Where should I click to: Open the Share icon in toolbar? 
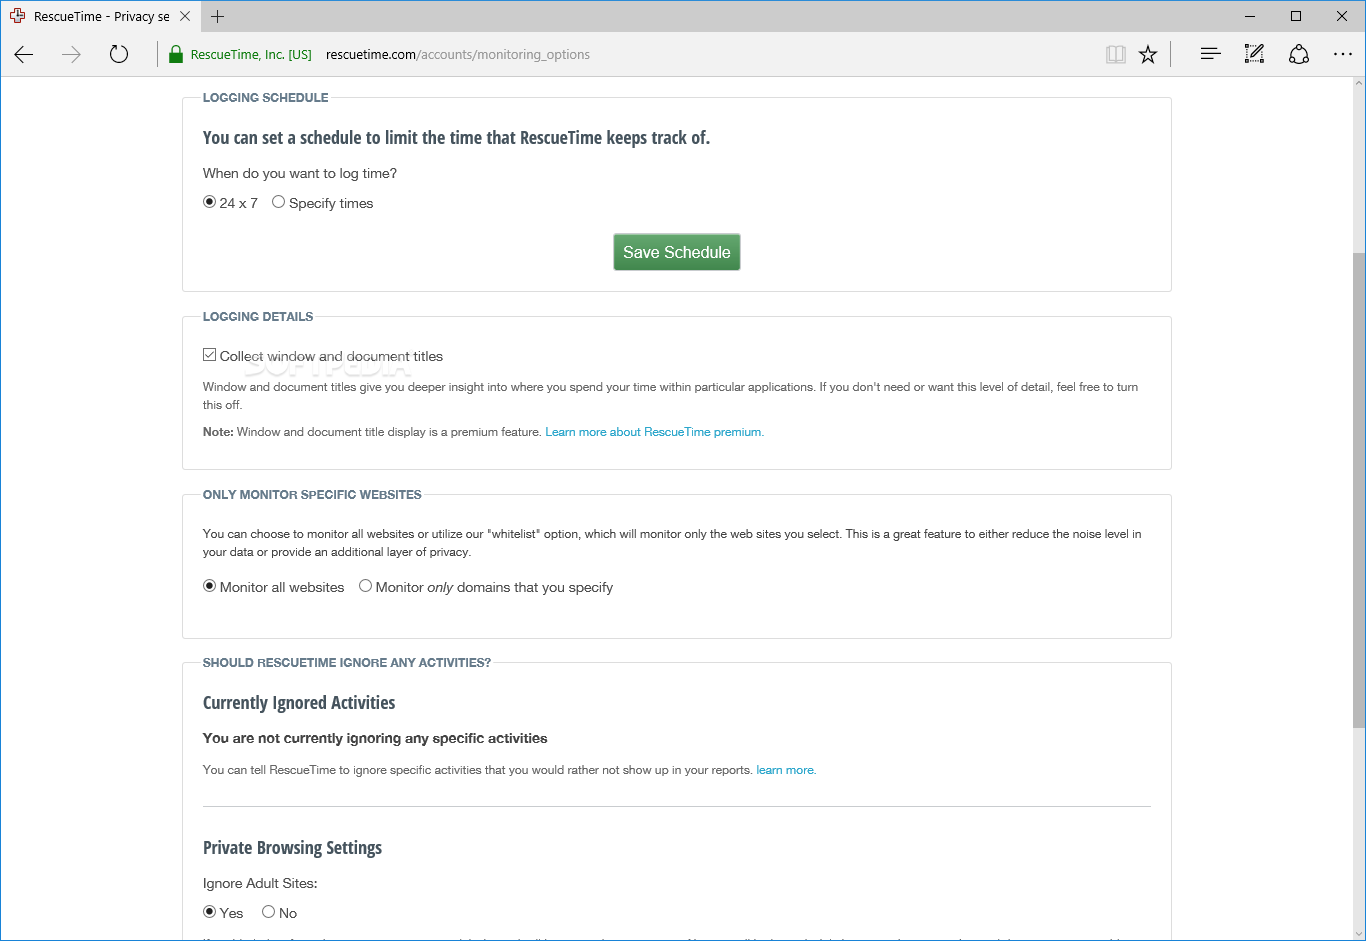click(x=1299, y=55)
